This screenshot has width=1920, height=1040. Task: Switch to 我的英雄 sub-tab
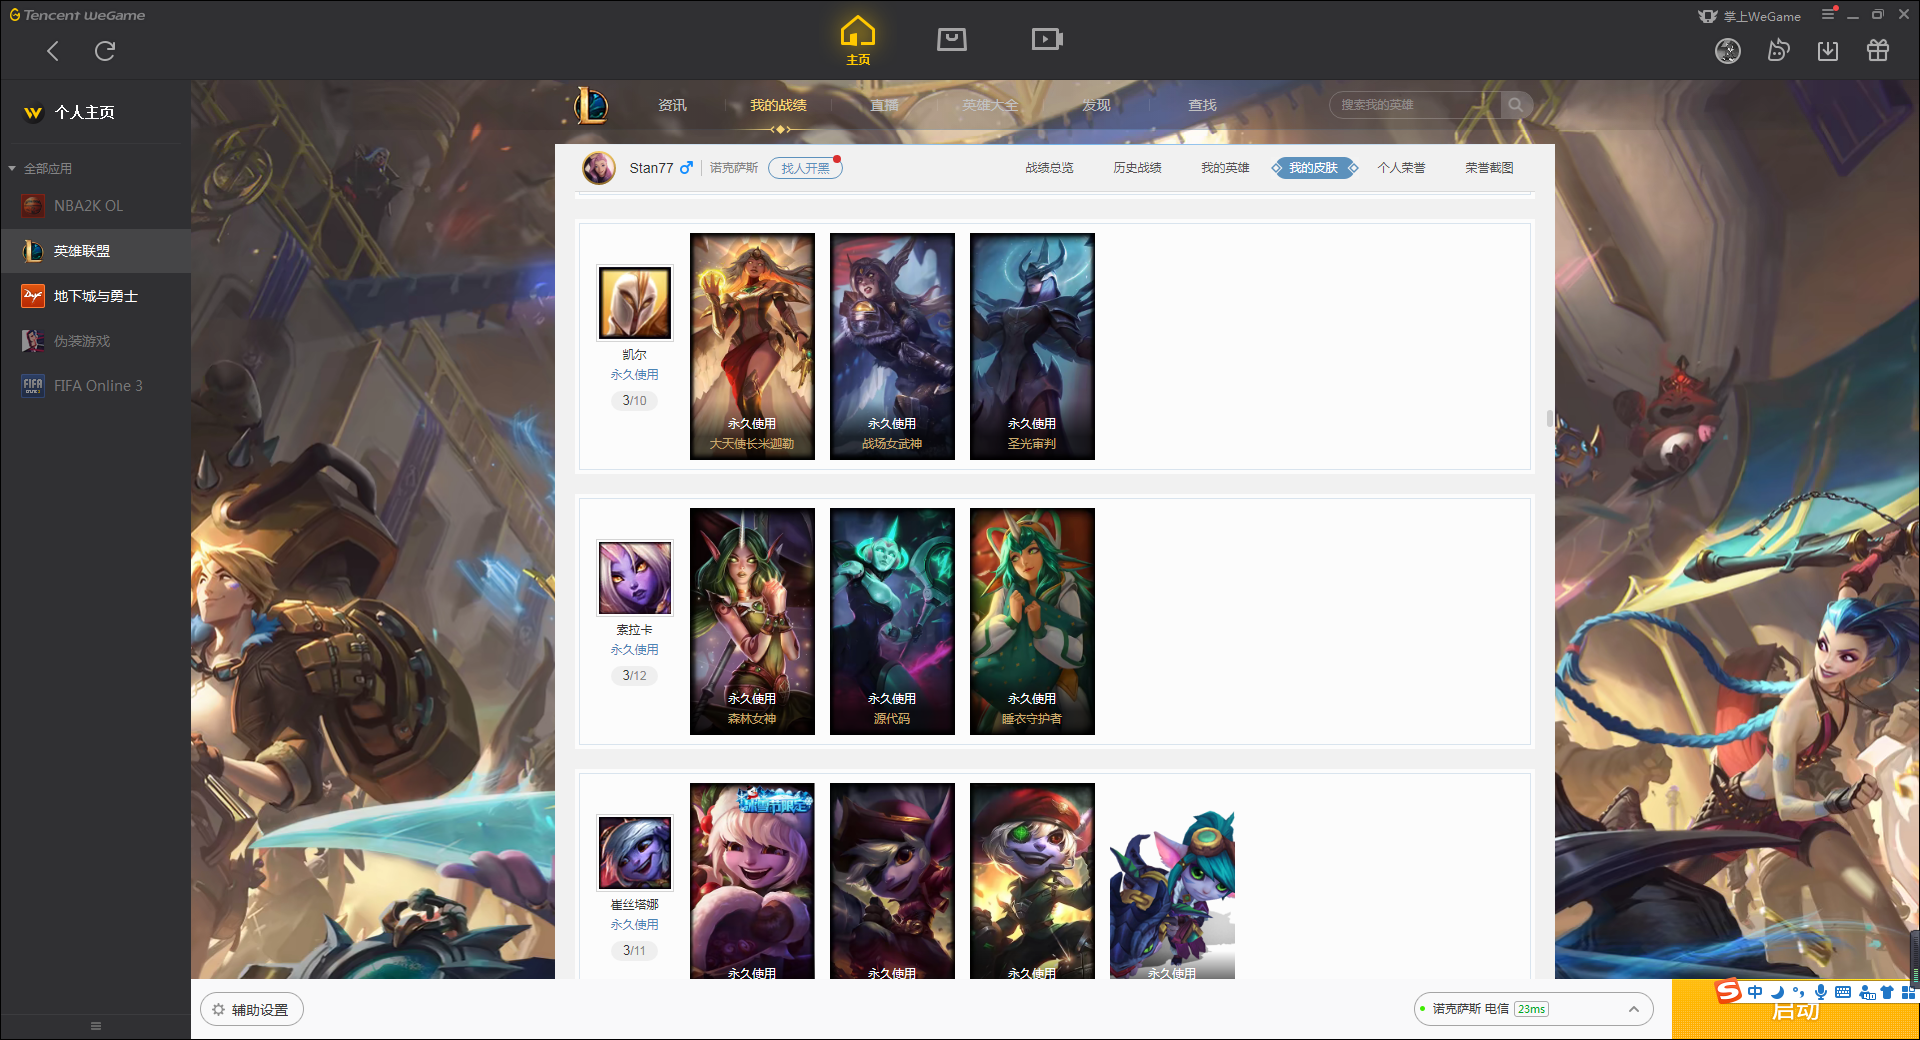pyautogui.click(x=1225, y=168)
